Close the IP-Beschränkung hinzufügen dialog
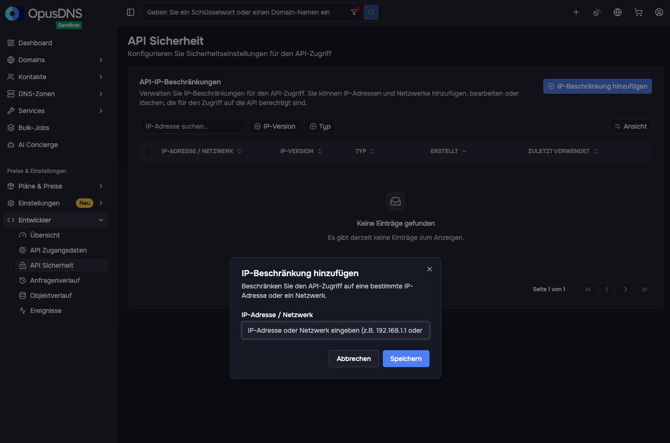Viewport: 670px width, 443px height. (x=429, y=269)
